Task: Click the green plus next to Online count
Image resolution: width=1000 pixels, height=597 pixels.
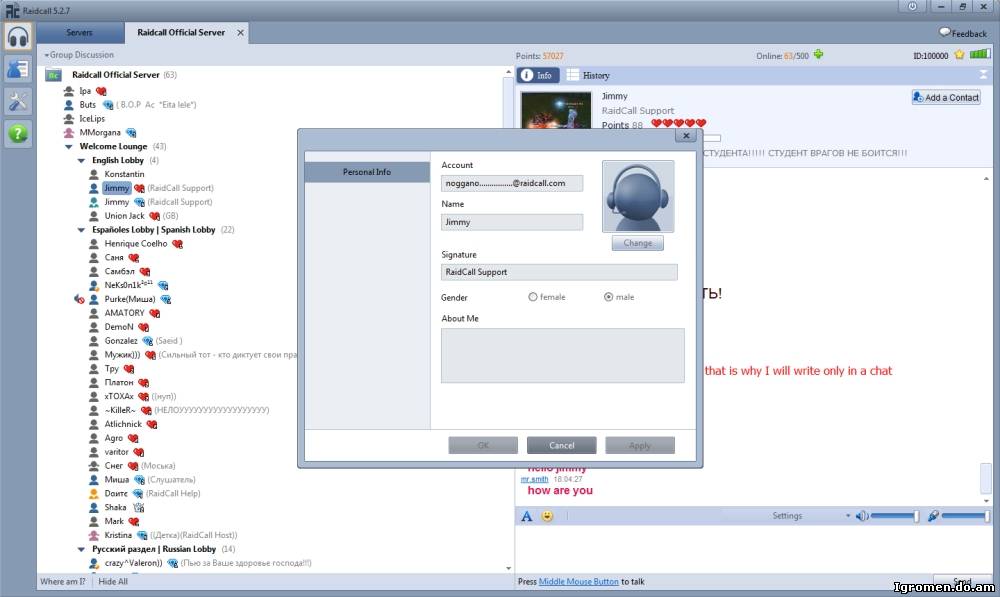Action: coord(818,55)
